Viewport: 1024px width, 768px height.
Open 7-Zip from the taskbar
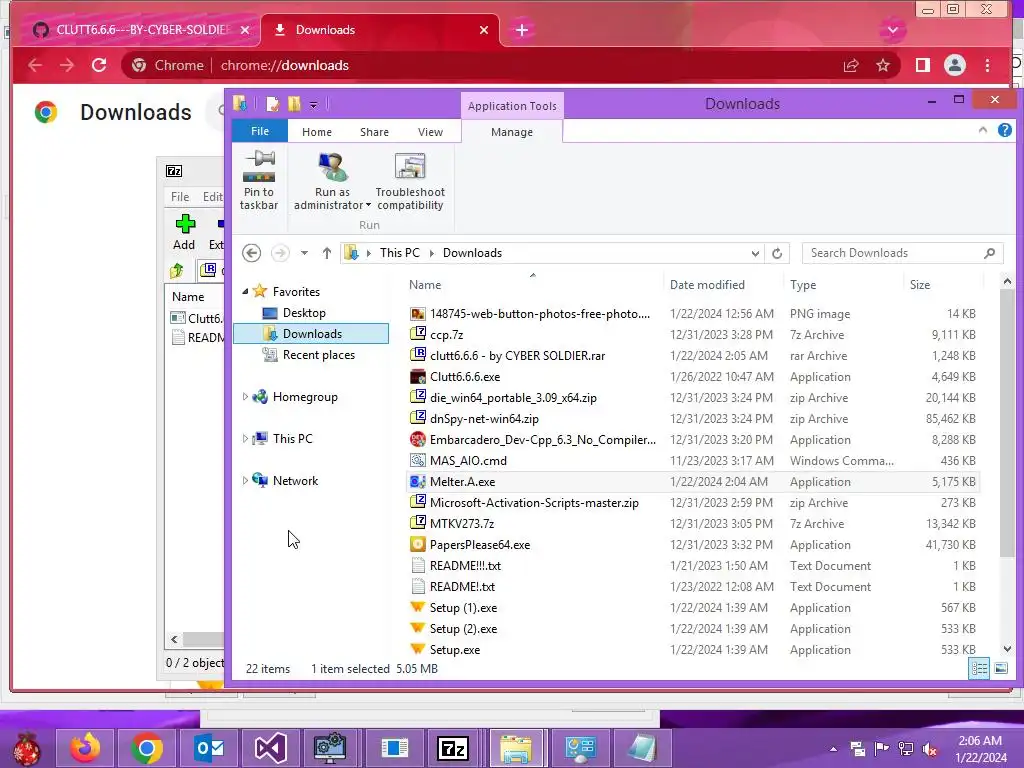coord(453,748)
